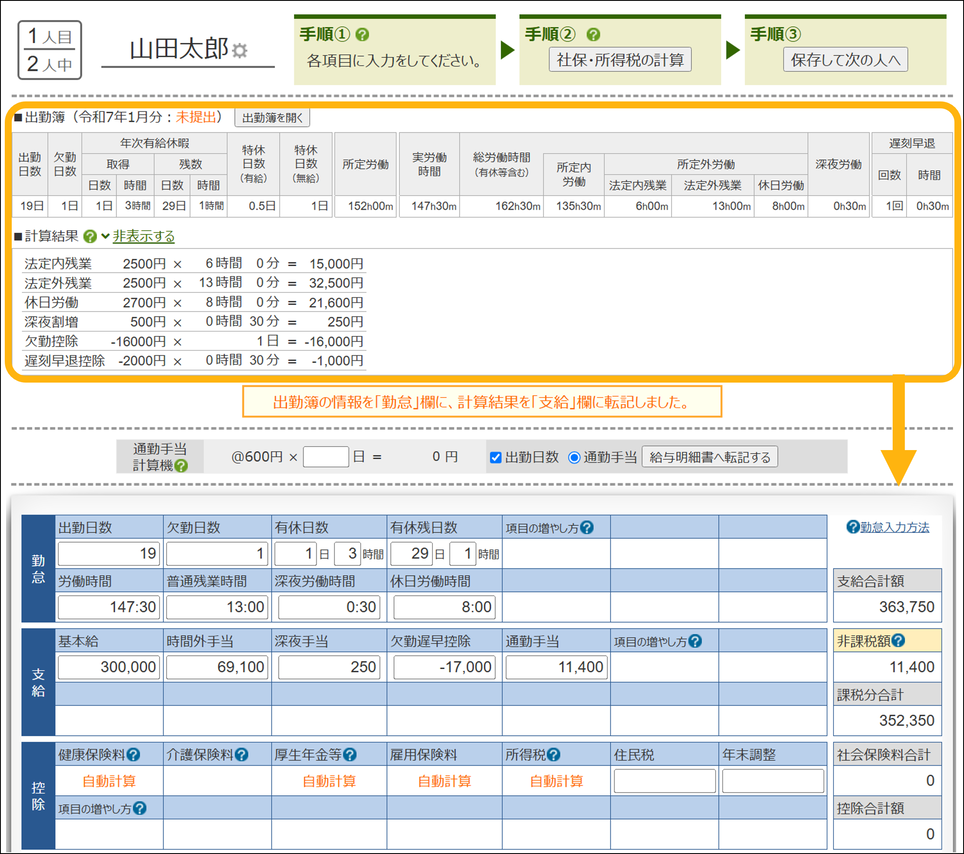Click help icon under 通勤手当計算機

(182, 466)
